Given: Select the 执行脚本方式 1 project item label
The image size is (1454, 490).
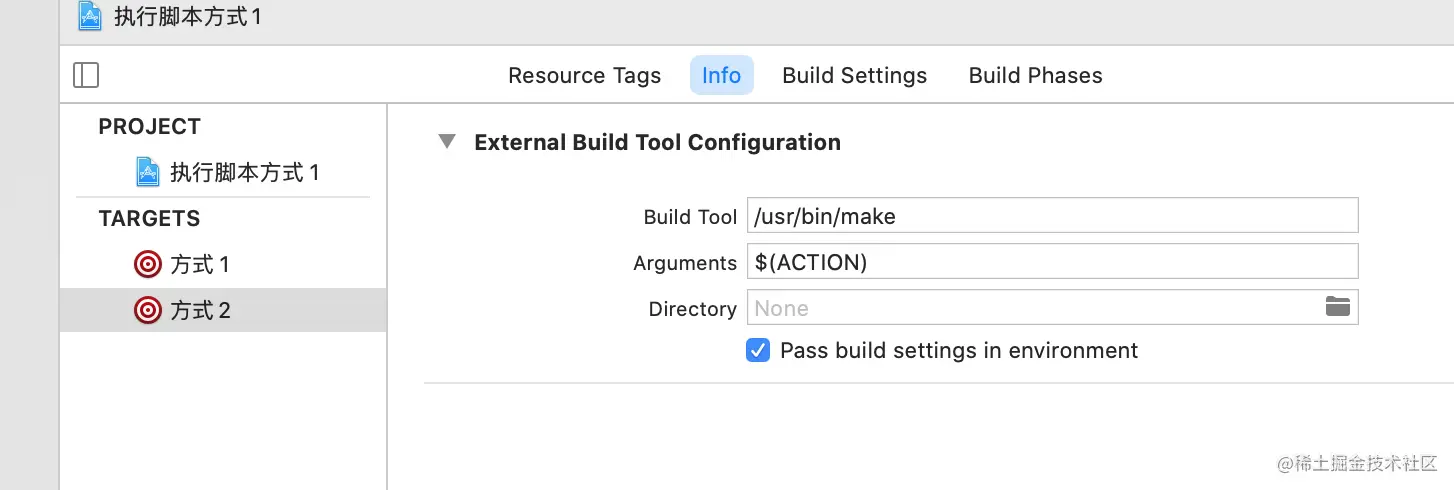Looking at the screenshot, I should coord(244,172).
